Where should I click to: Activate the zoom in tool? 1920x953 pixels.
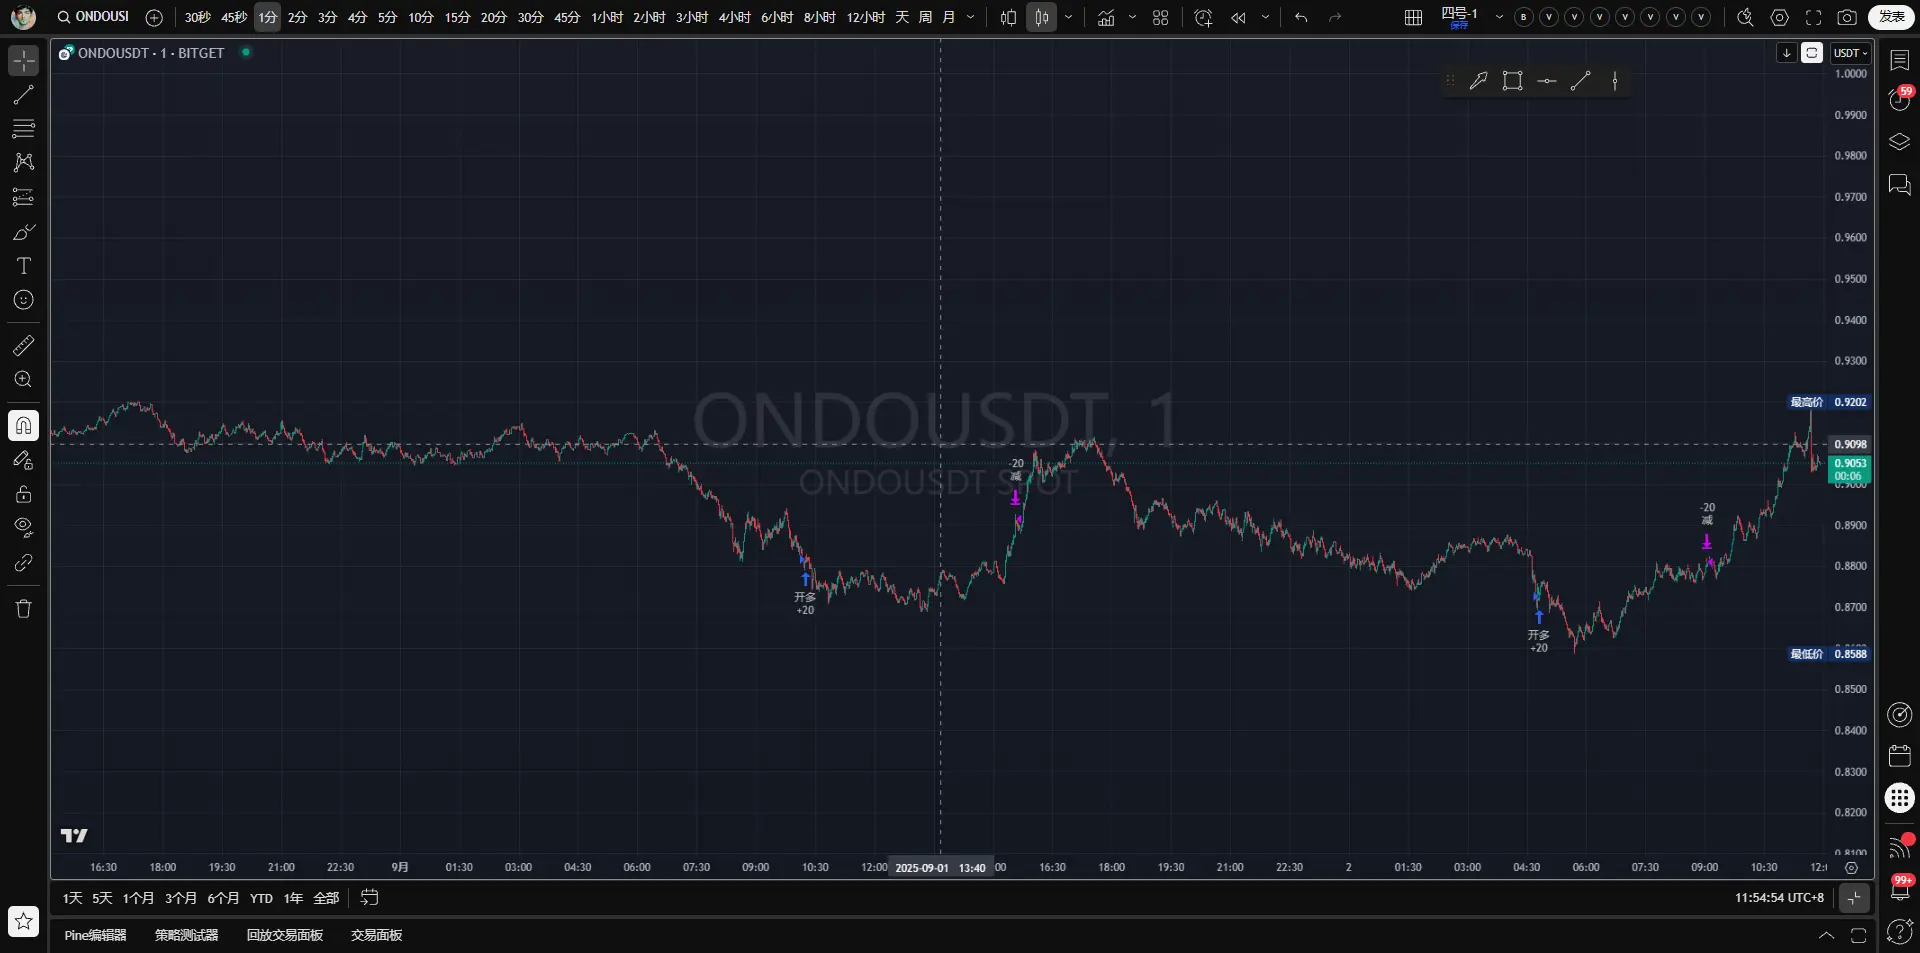[x=24, y=380]
